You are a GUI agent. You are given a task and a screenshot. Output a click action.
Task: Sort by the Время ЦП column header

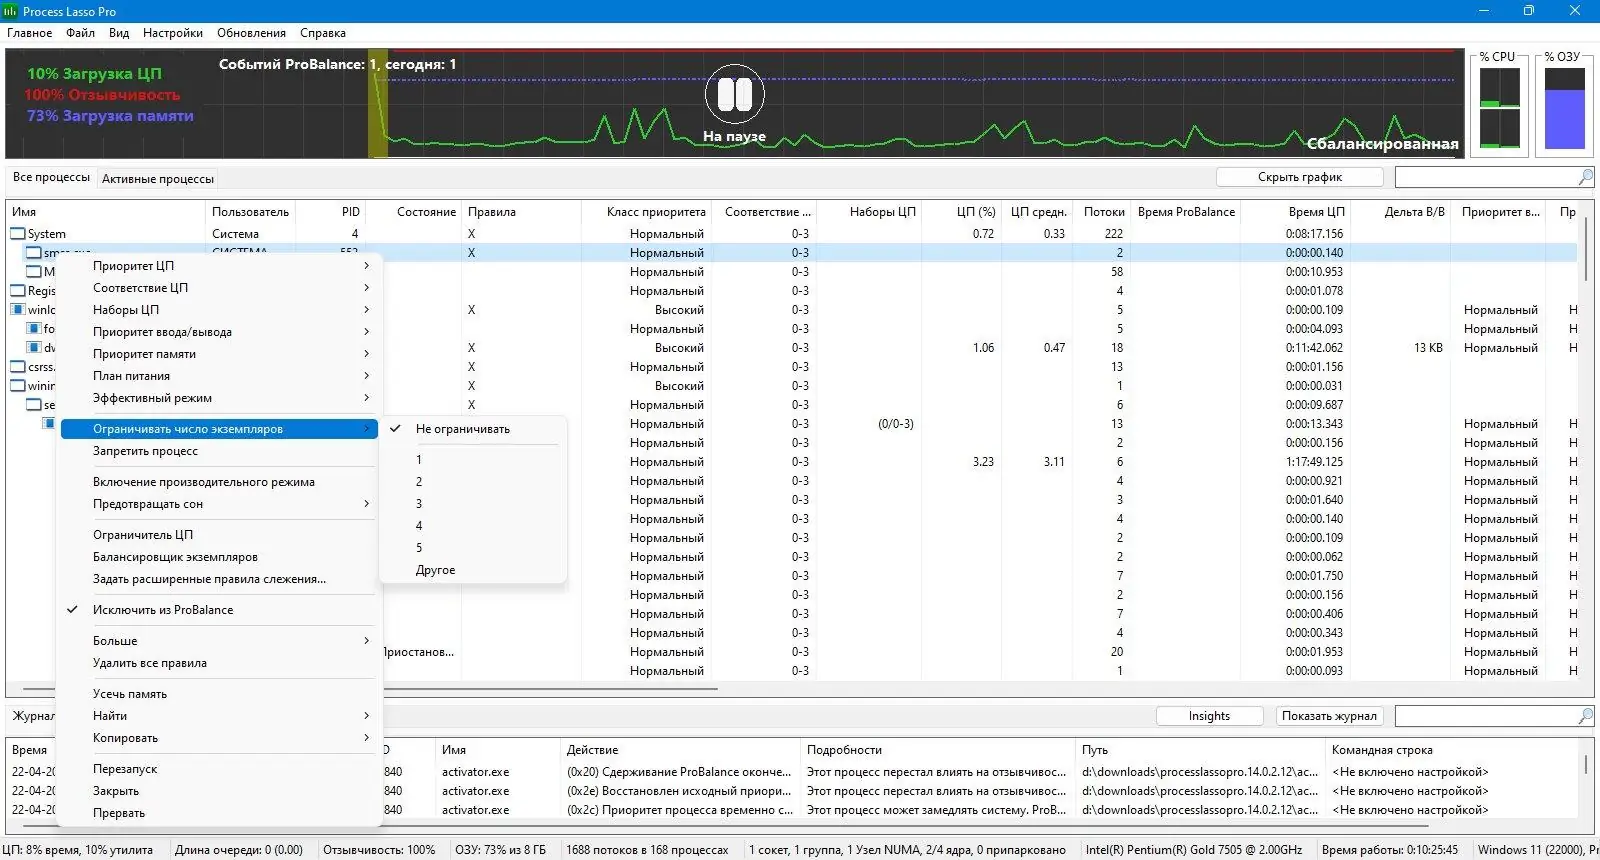1296,212
